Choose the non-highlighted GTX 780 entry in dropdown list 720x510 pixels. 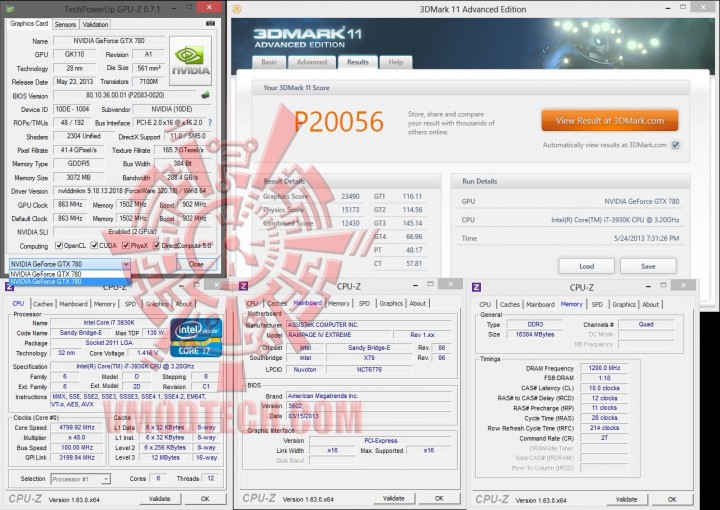click(x=69, y=274)
